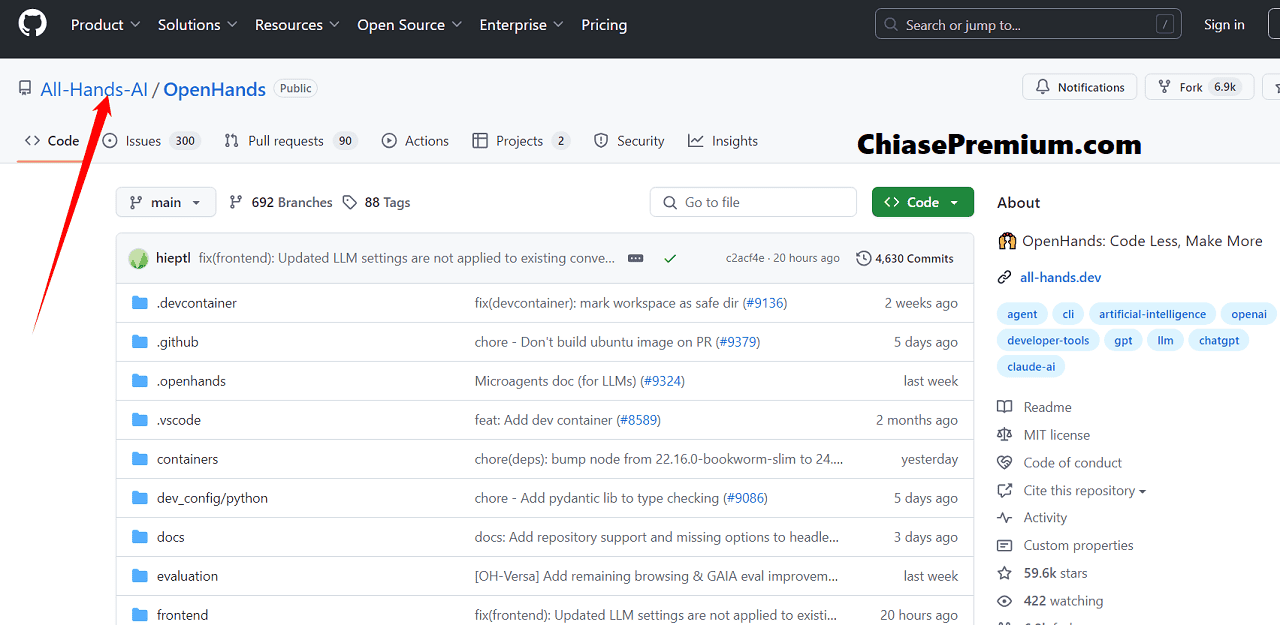Click the tag icon beside 88 Tags
This screenshot has height=625, width=1280.
tap(349, 202)
